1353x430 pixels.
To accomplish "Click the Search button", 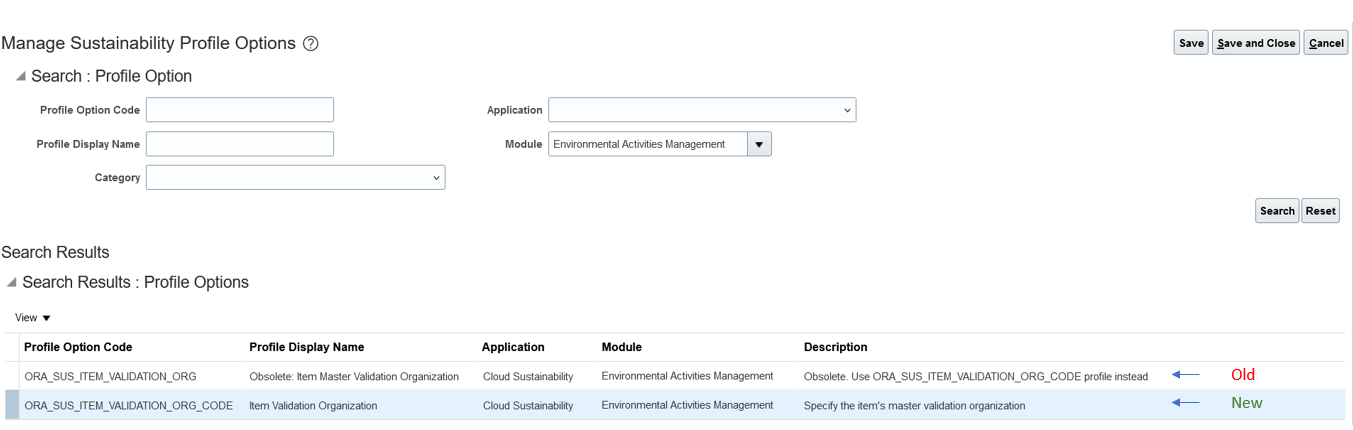I will click(1277, 211).
